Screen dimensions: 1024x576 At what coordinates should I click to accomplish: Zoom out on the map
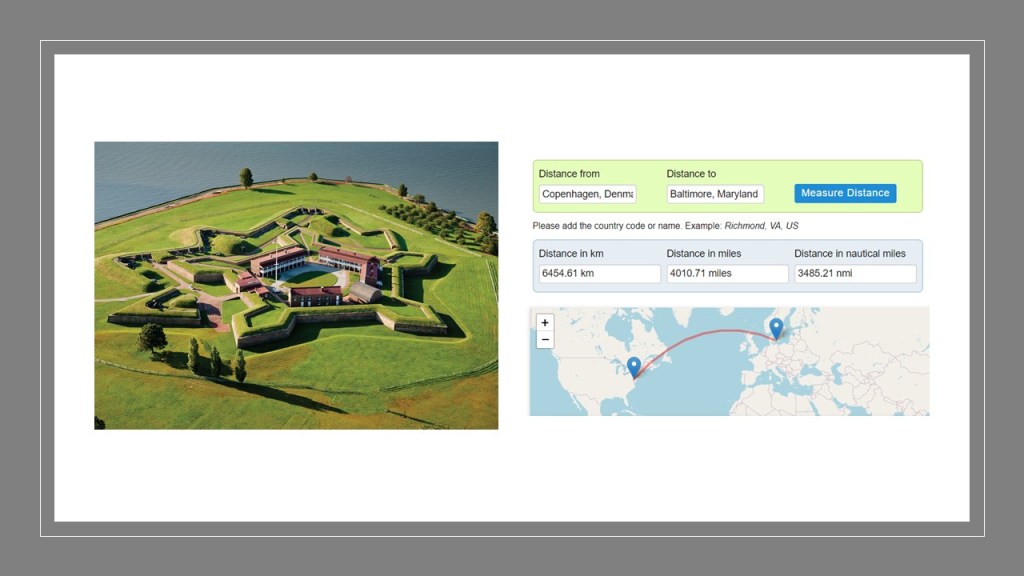point(545,340)
